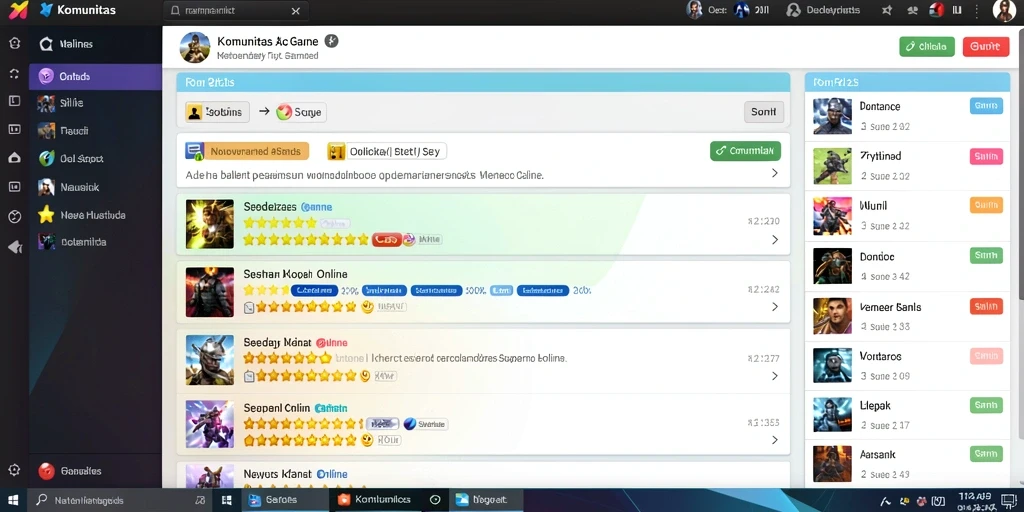1024x512 pixels.
Task: Click the Windows Start button
Action: [x=12, y=500]
